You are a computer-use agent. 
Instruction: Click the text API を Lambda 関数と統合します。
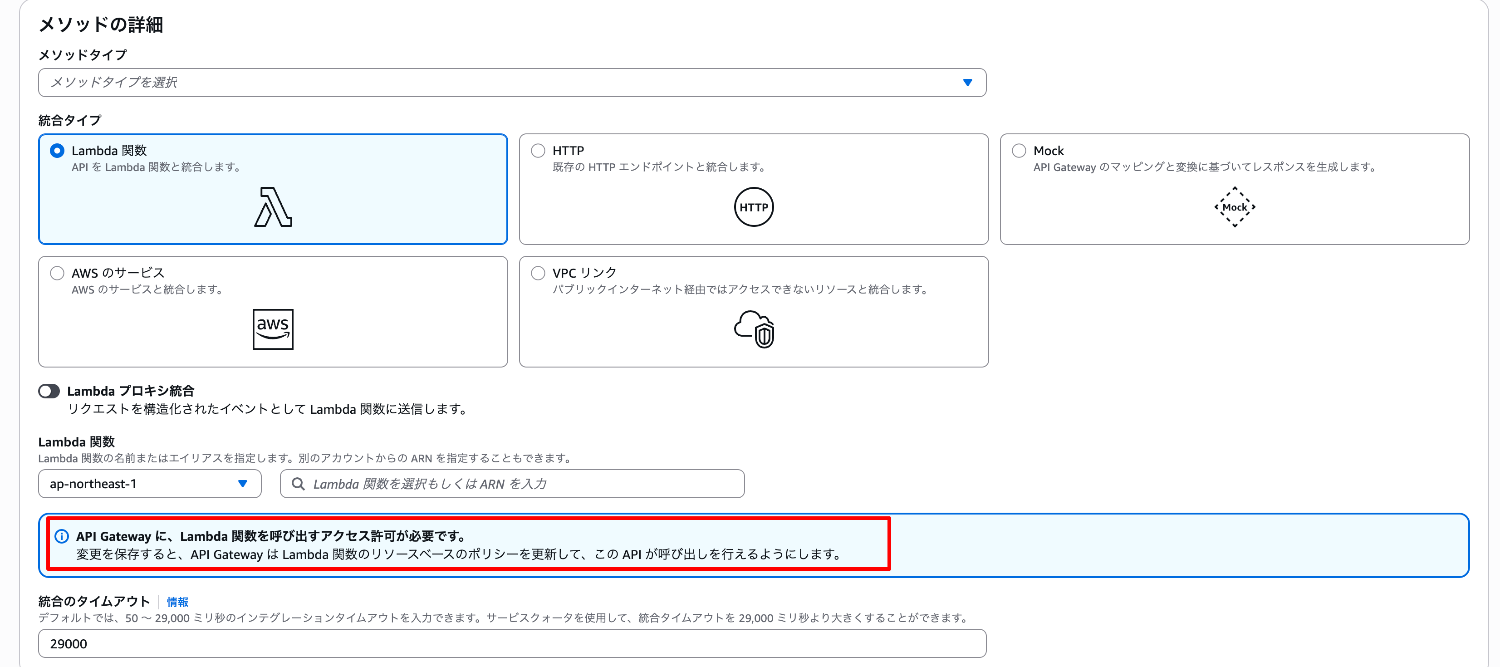tap(156, 167)
